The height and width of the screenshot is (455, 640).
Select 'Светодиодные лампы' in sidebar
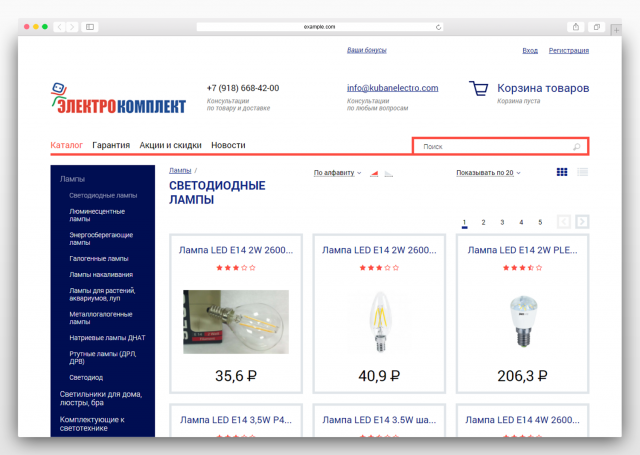coord(103,195)
